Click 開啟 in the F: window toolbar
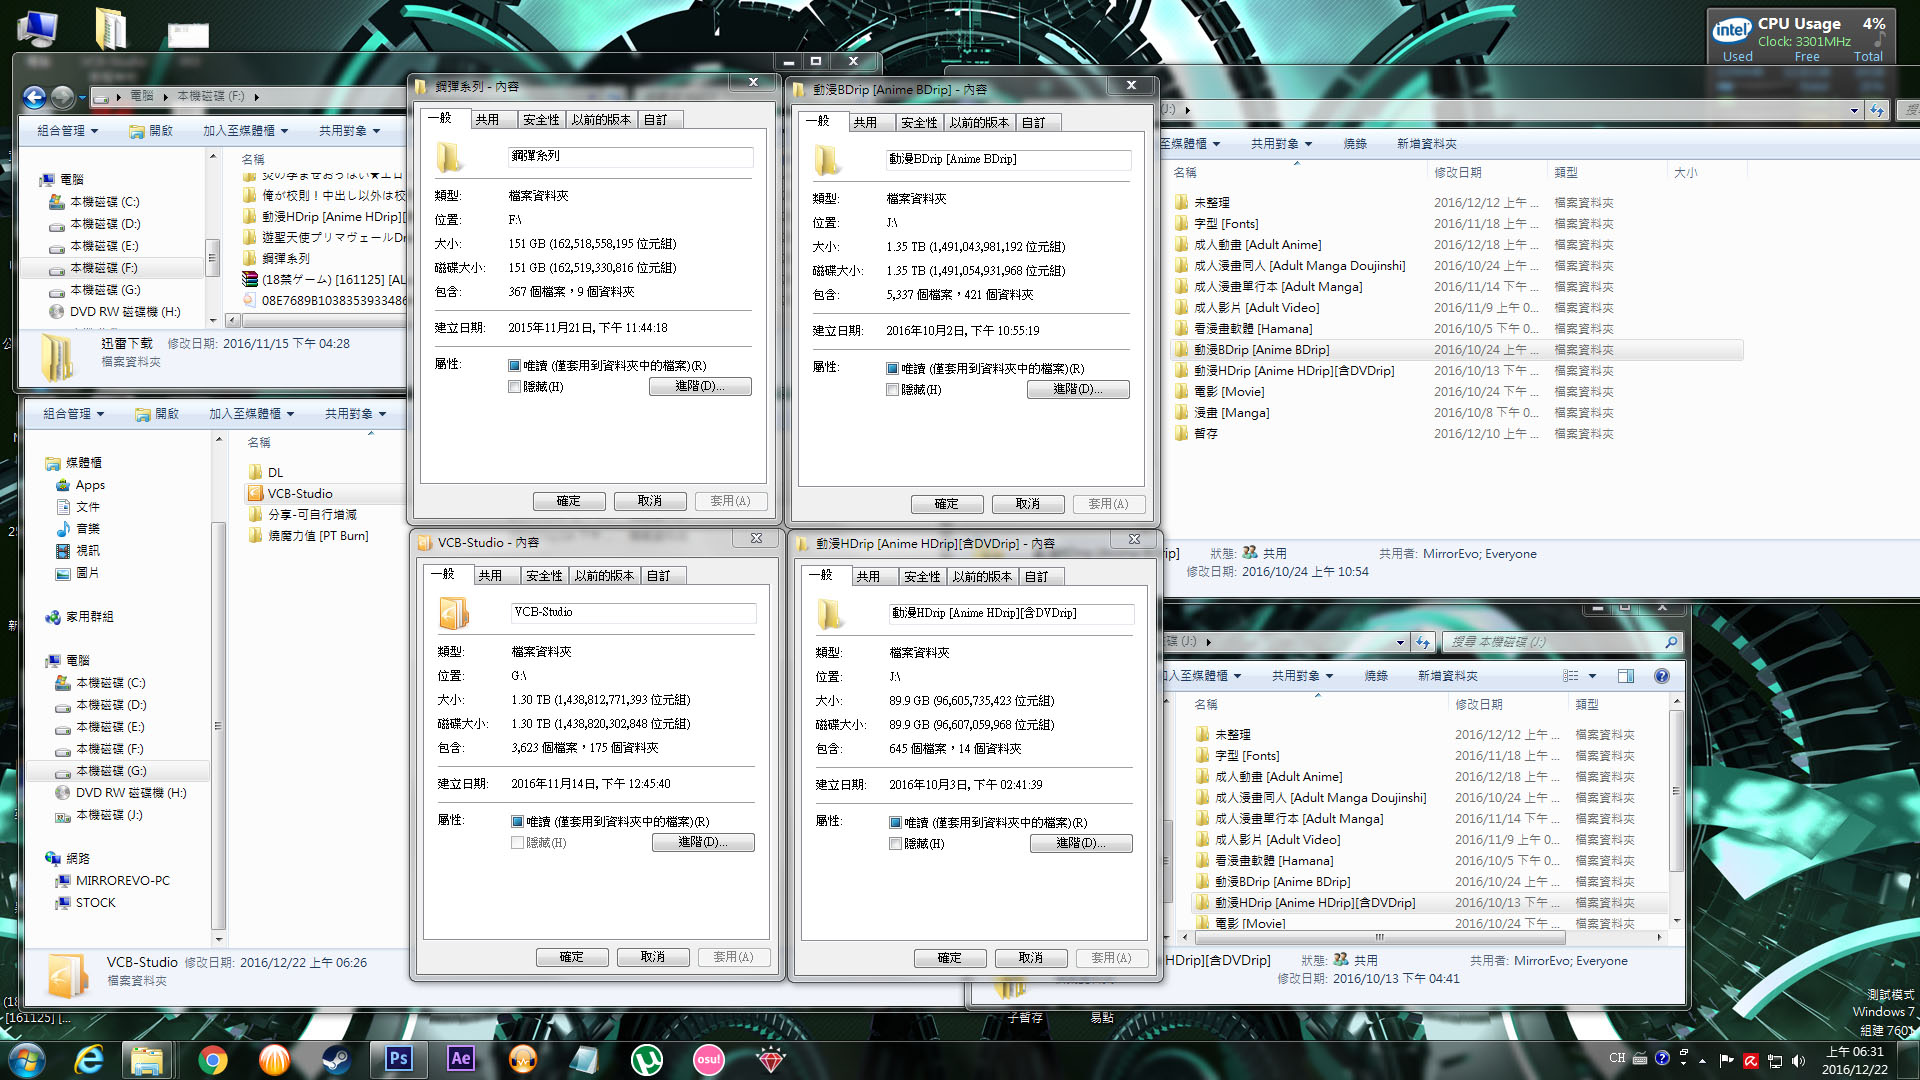The image size is (1920, 1080). 151,131
